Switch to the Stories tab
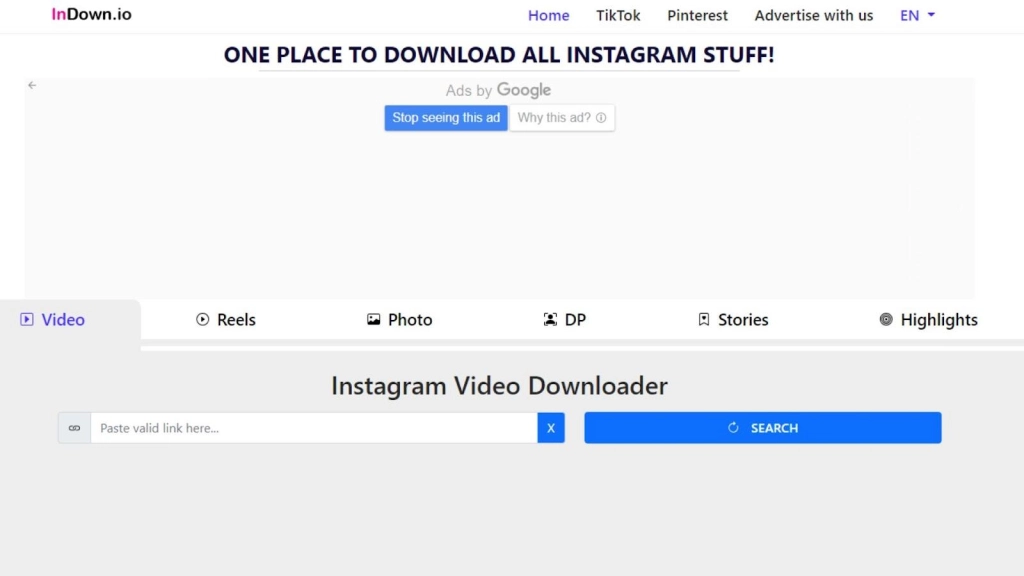1024x576 pixels. pyautogui.click(x=733, y=319)
